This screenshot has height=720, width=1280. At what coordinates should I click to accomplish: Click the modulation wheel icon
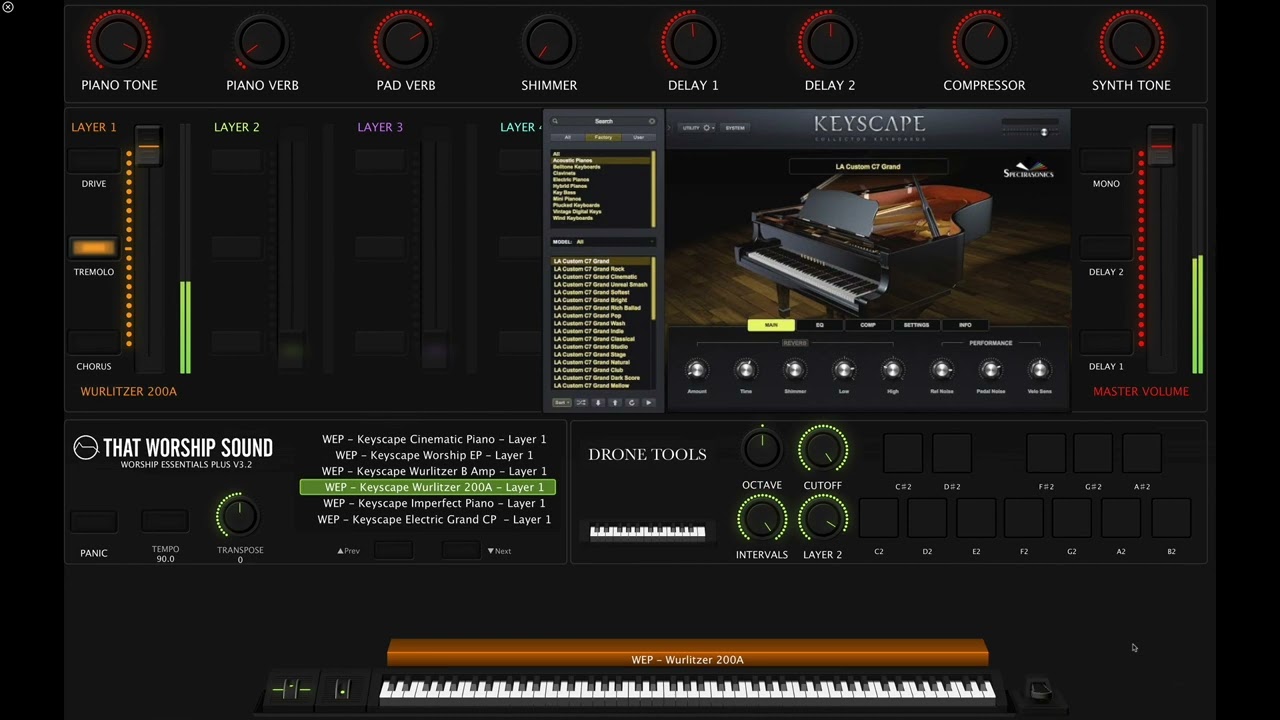click(x=343, y=689)
